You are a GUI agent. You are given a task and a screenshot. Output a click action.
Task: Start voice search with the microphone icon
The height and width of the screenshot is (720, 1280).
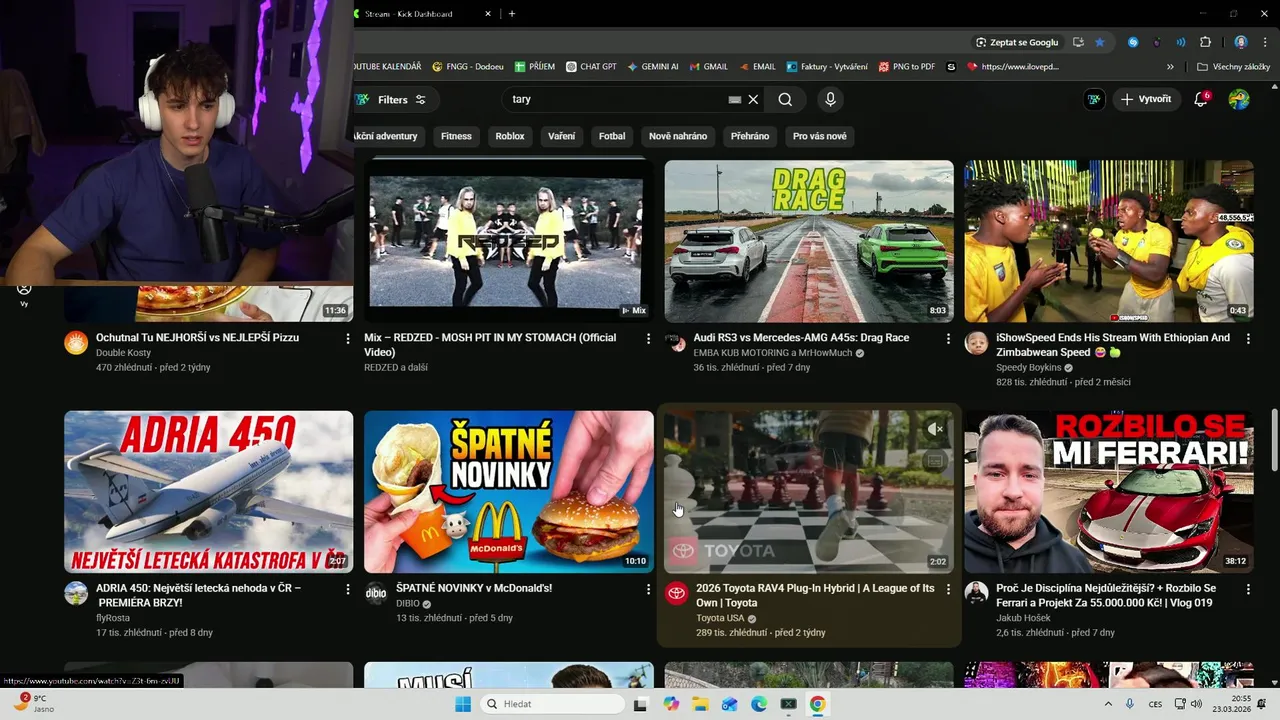coord(830,99)
